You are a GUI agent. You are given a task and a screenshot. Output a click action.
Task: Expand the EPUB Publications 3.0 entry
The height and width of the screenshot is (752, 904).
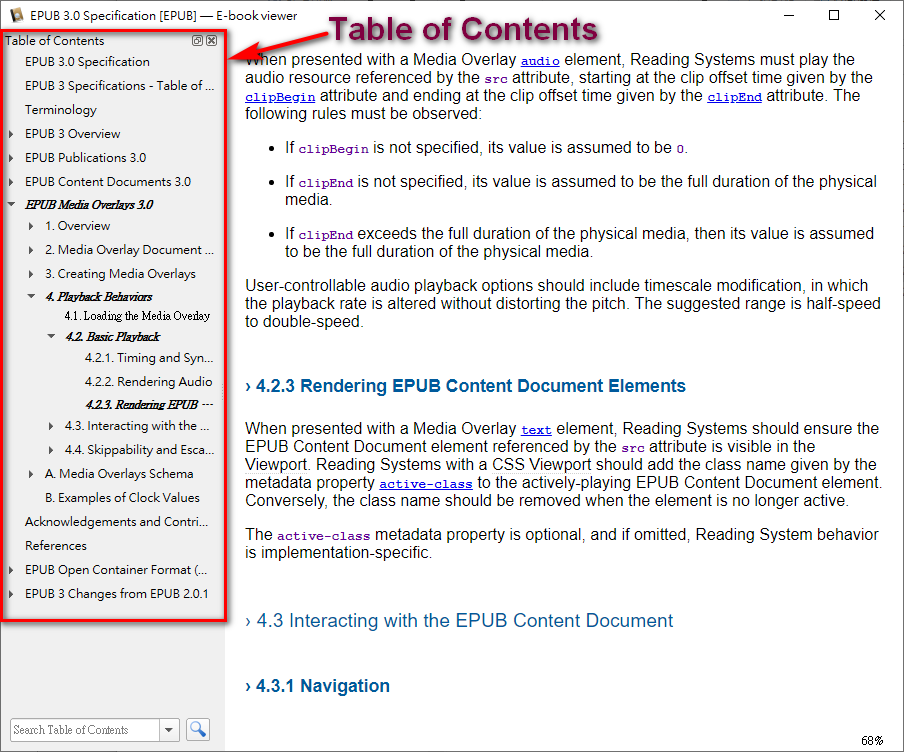[11, 158]
